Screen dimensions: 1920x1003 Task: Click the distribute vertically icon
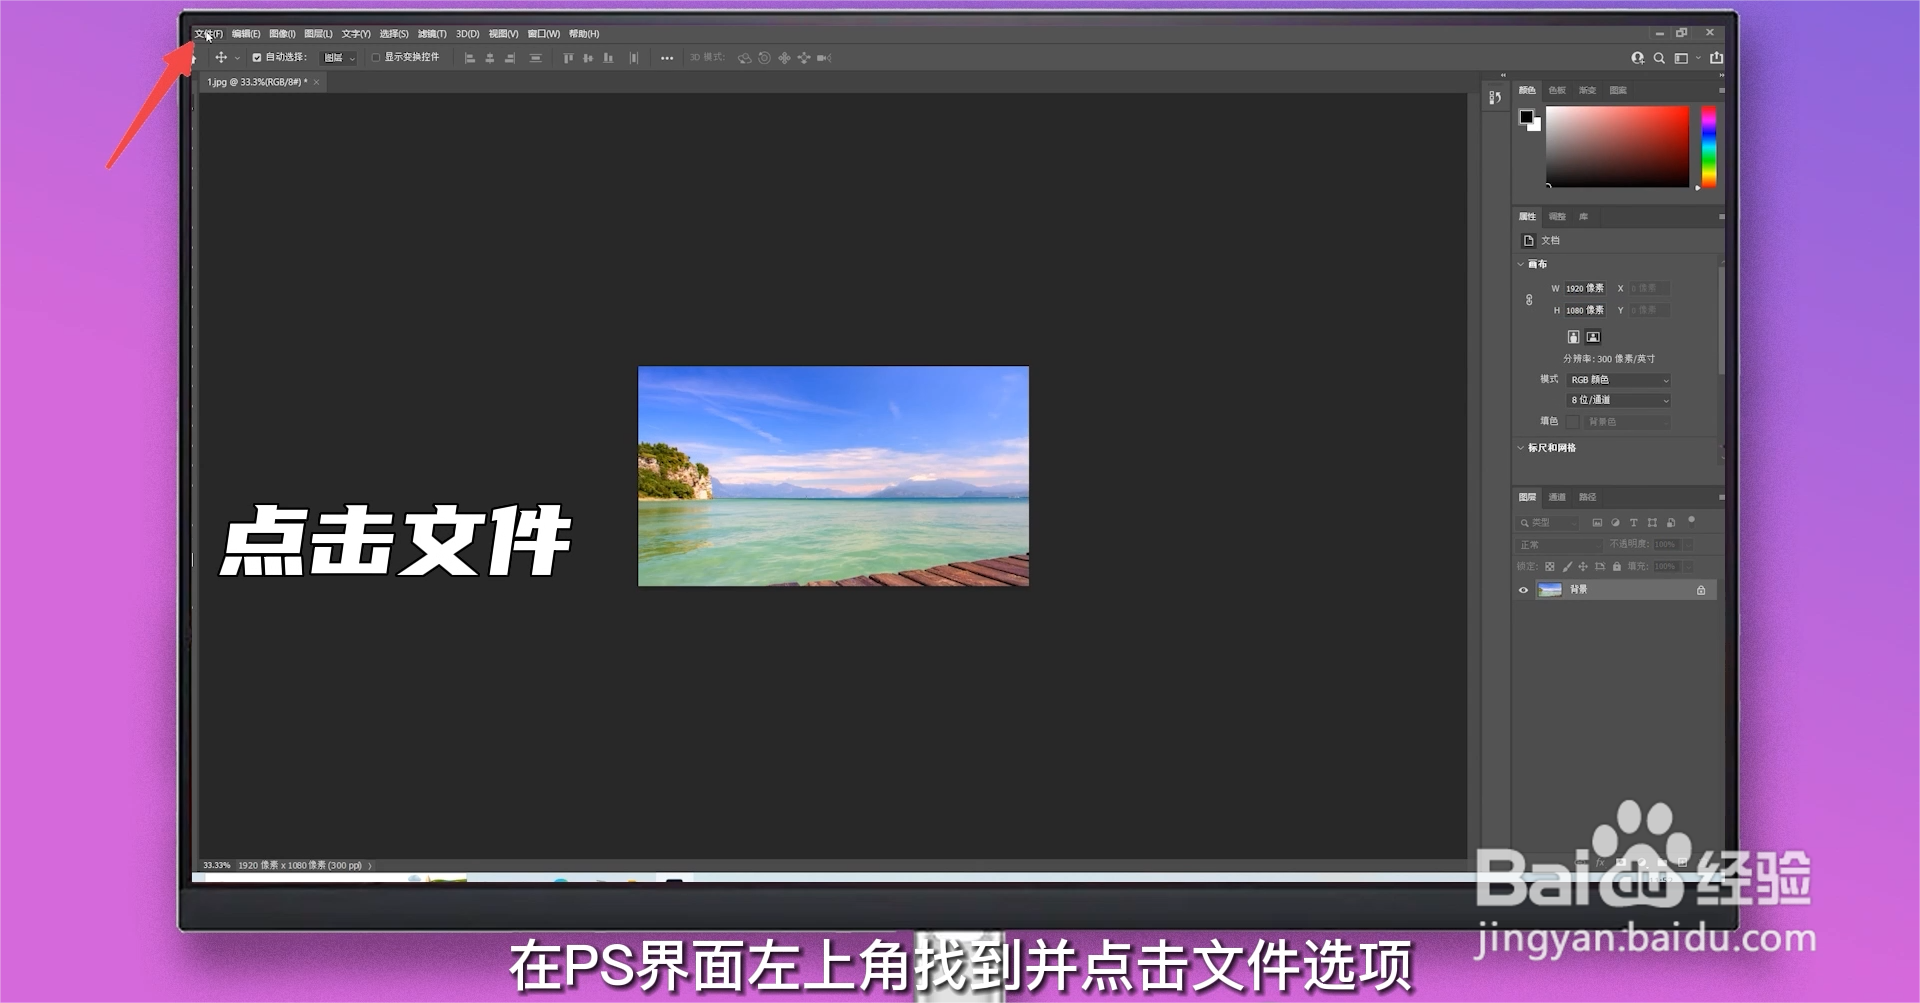pyautogui.click(x=536, y=58)
